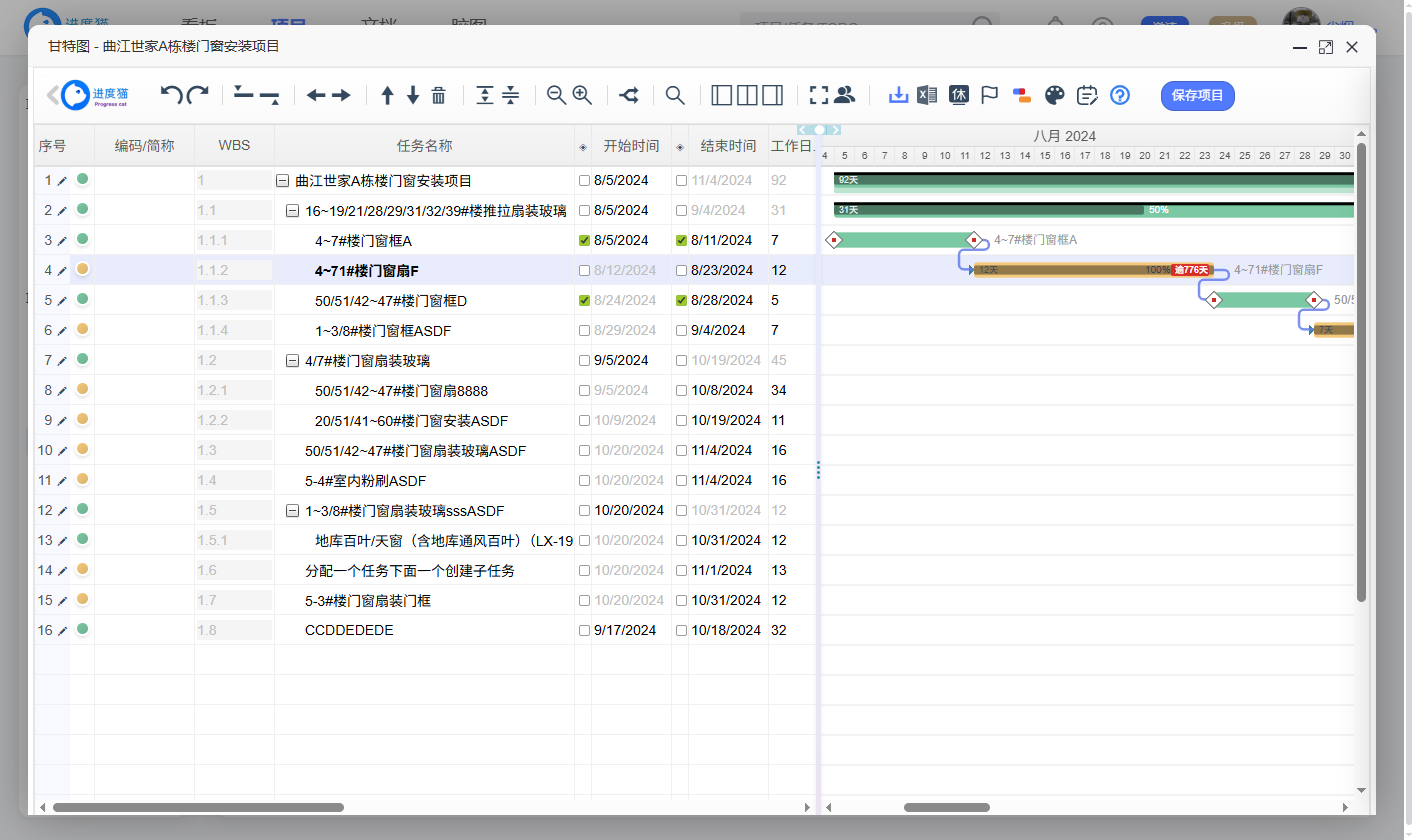The height and width of the screenshot is (840, 1414).
Task: Collapse the 1~3/8#楼门窗扇装玻璃sssASDF group
Action: 292,511
